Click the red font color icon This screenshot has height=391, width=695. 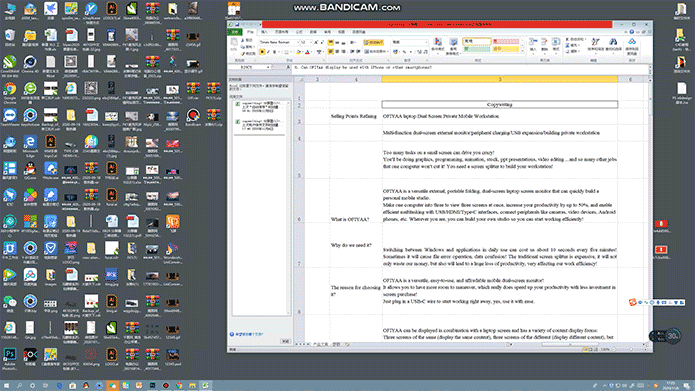click(307, 52)
